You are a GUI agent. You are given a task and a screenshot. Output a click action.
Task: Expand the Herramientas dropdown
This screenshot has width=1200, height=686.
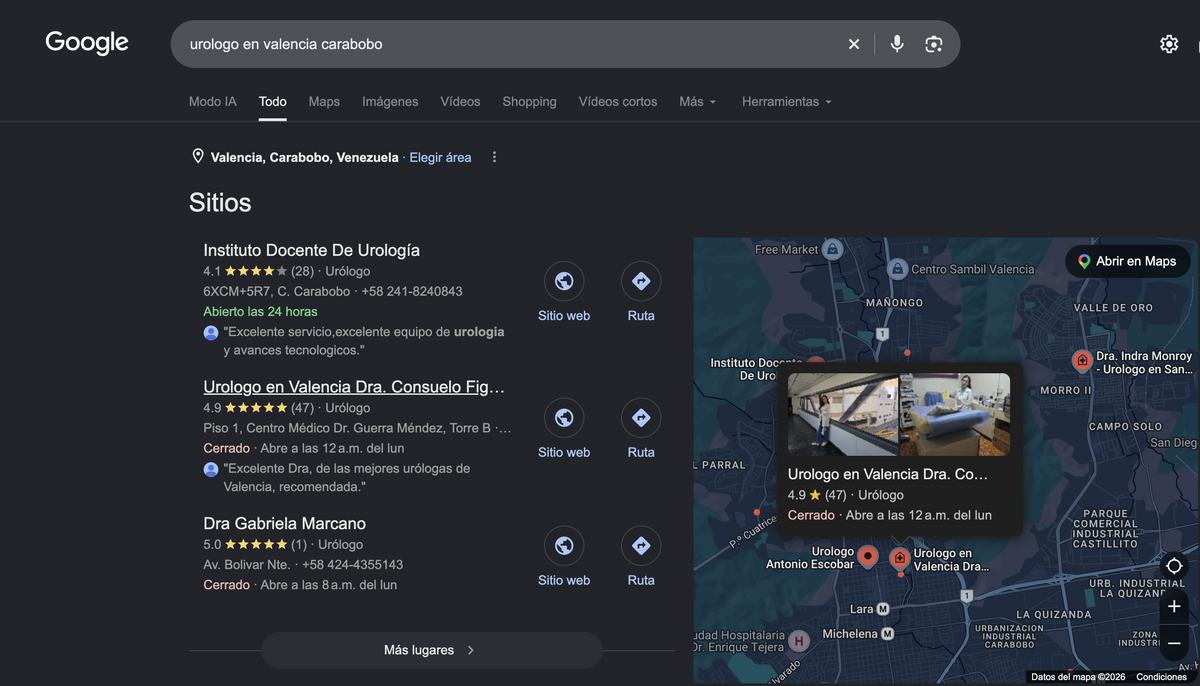tap(786, 101)
